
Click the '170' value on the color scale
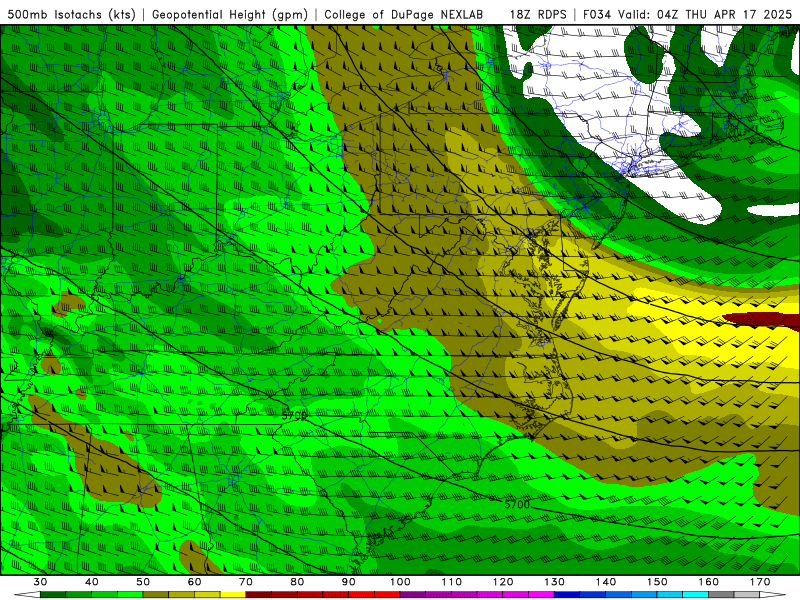760,582
